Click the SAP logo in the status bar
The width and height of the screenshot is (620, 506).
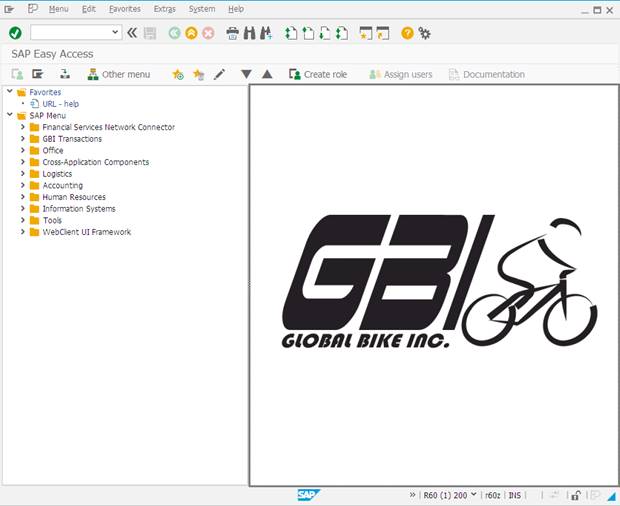point(309,495)
